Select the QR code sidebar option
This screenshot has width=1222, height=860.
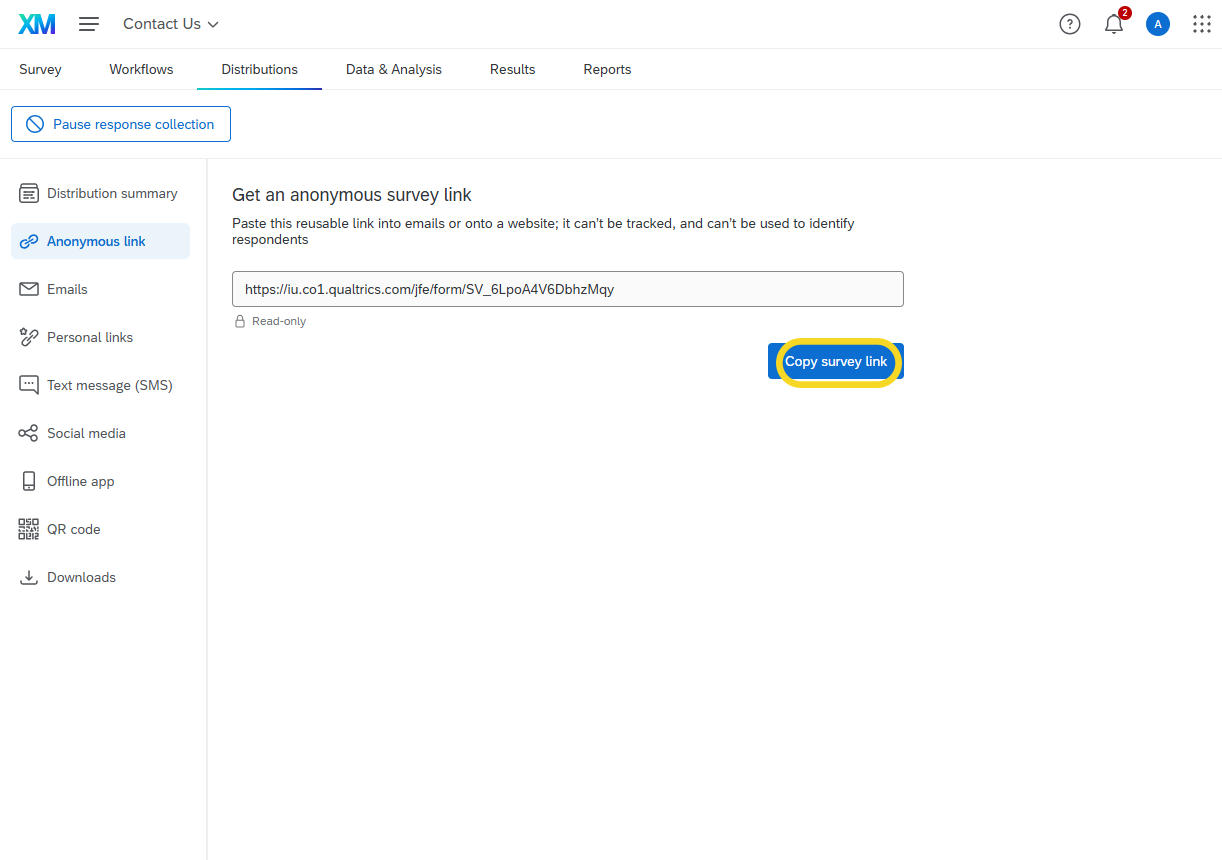pyautogui.click(x=73, y=529)
